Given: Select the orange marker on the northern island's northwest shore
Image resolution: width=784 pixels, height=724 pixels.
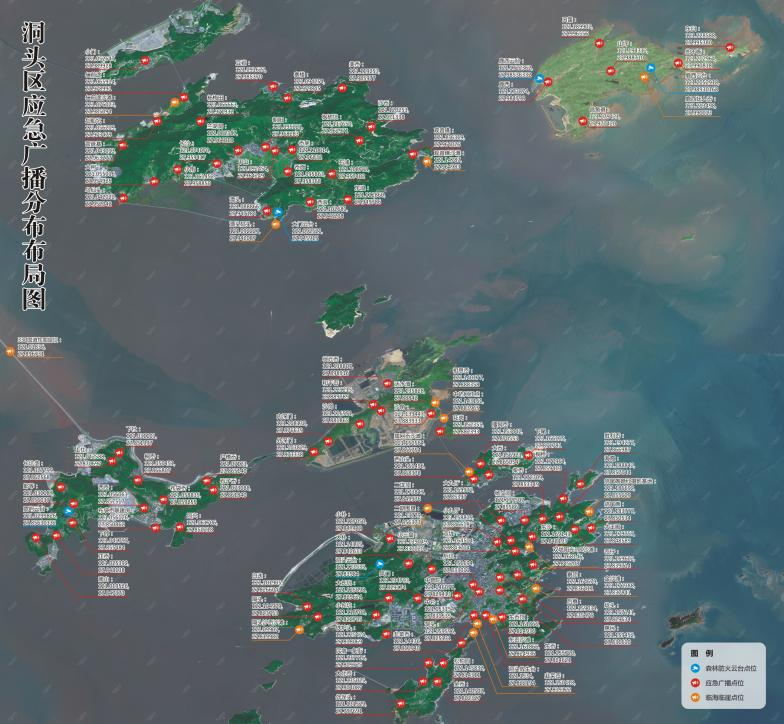Looking at the screenshot, I should pyautogui.click(x=174, y=102).
